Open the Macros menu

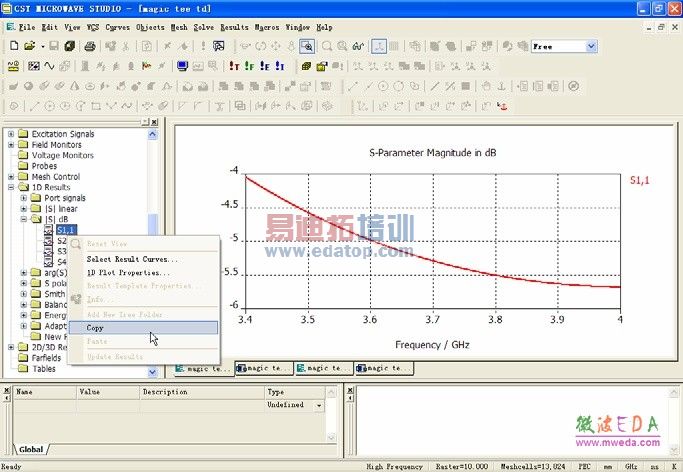(x=267, y=27)
